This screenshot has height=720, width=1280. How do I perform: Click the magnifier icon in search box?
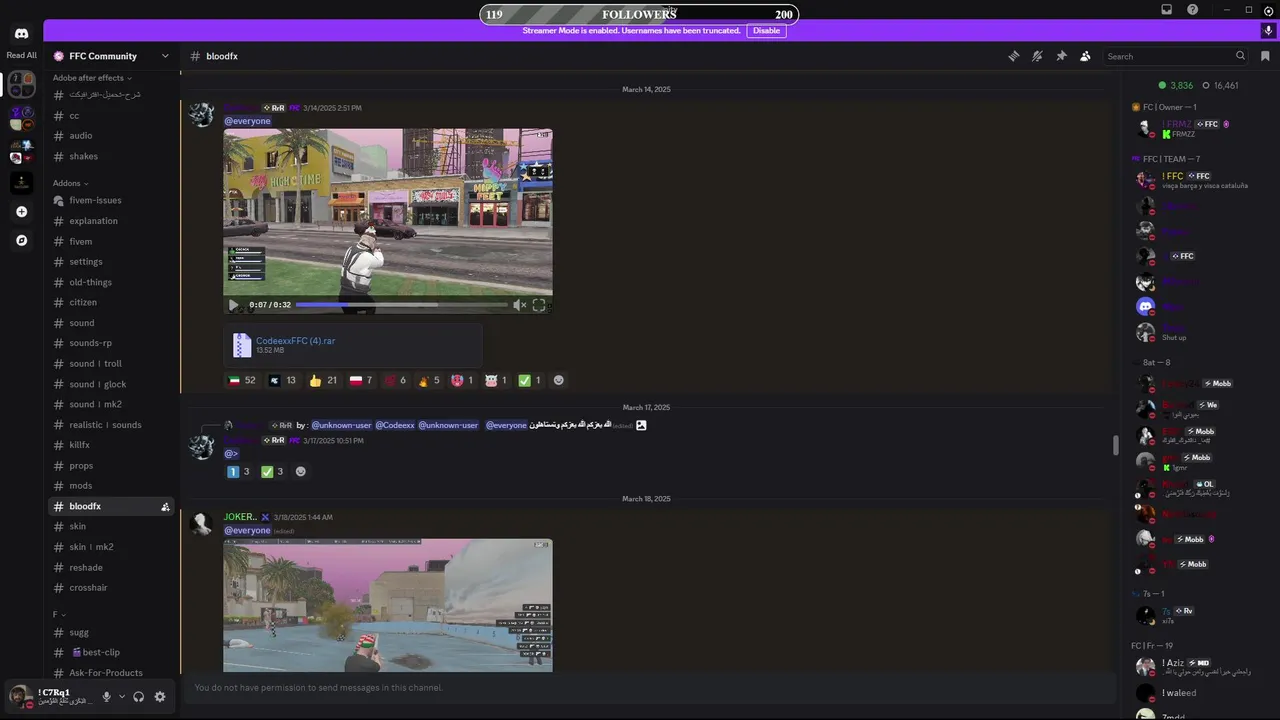(x=1240, y=56)
